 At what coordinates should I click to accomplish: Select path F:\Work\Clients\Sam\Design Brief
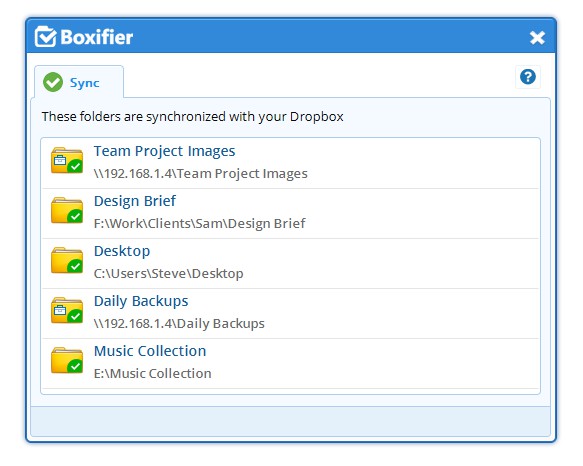[199, 224]
